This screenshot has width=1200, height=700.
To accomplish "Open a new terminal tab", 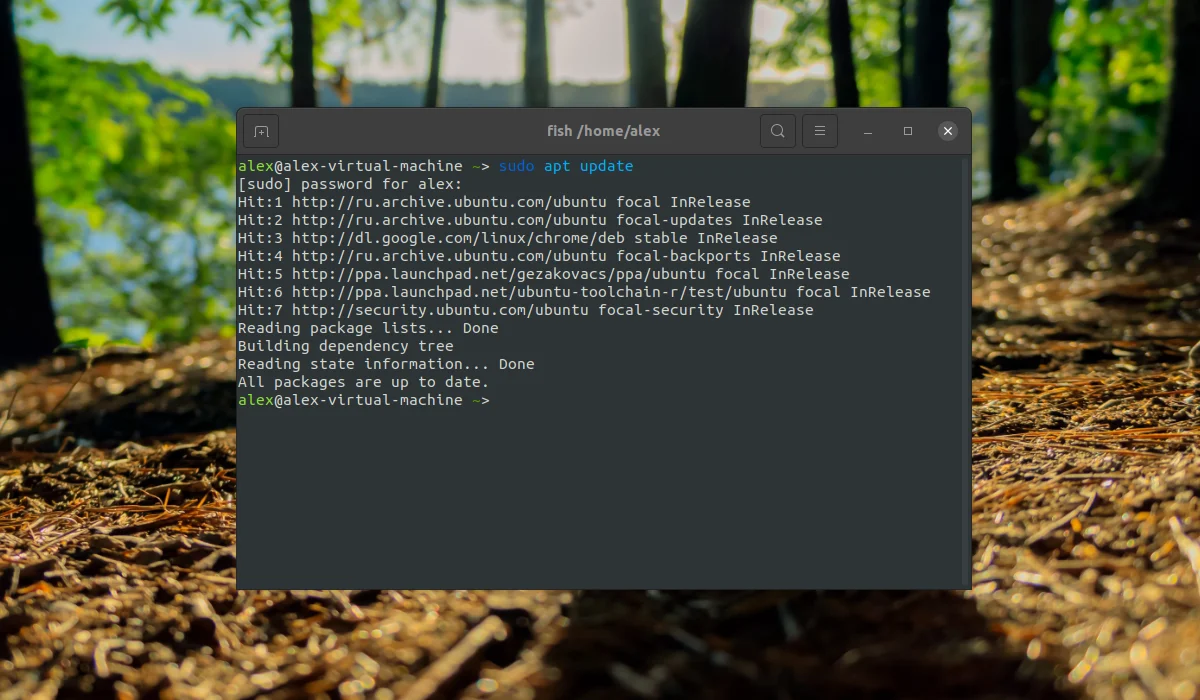I will [x=261, y=131].
